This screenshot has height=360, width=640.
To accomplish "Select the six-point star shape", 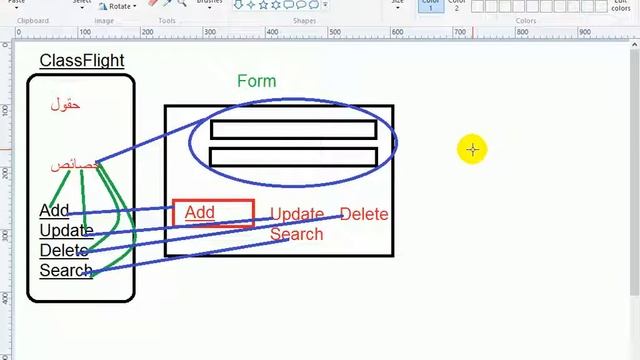I will (276, 4).
